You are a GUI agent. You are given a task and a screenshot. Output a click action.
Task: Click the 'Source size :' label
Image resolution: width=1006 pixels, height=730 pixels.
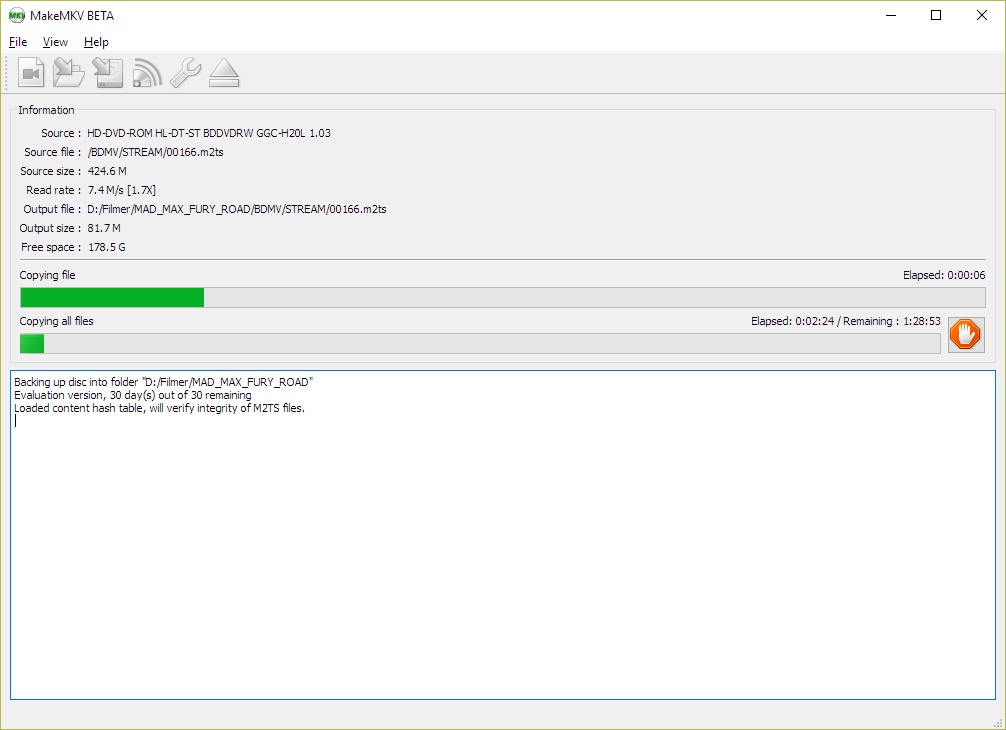(51, 171)
